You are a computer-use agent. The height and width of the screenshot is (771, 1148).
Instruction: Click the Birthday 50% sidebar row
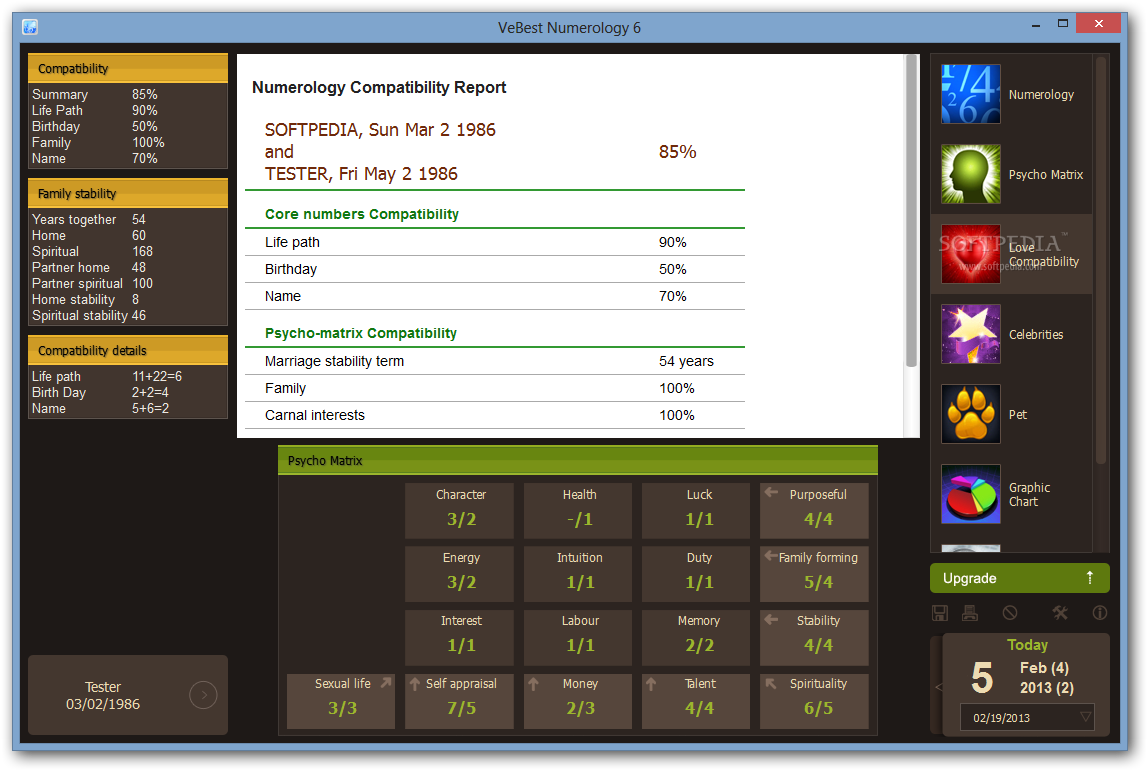(128, 127)
